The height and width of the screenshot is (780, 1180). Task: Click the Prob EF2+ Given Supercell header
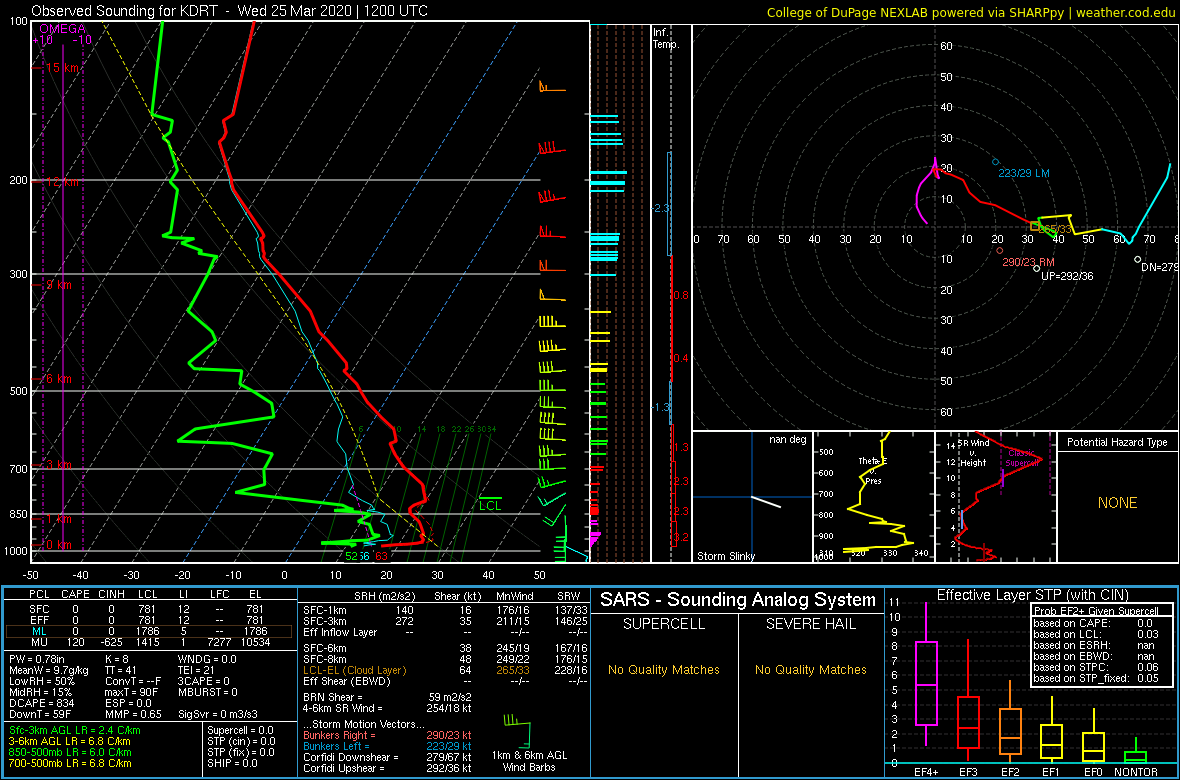click(x=1095, y=611)
